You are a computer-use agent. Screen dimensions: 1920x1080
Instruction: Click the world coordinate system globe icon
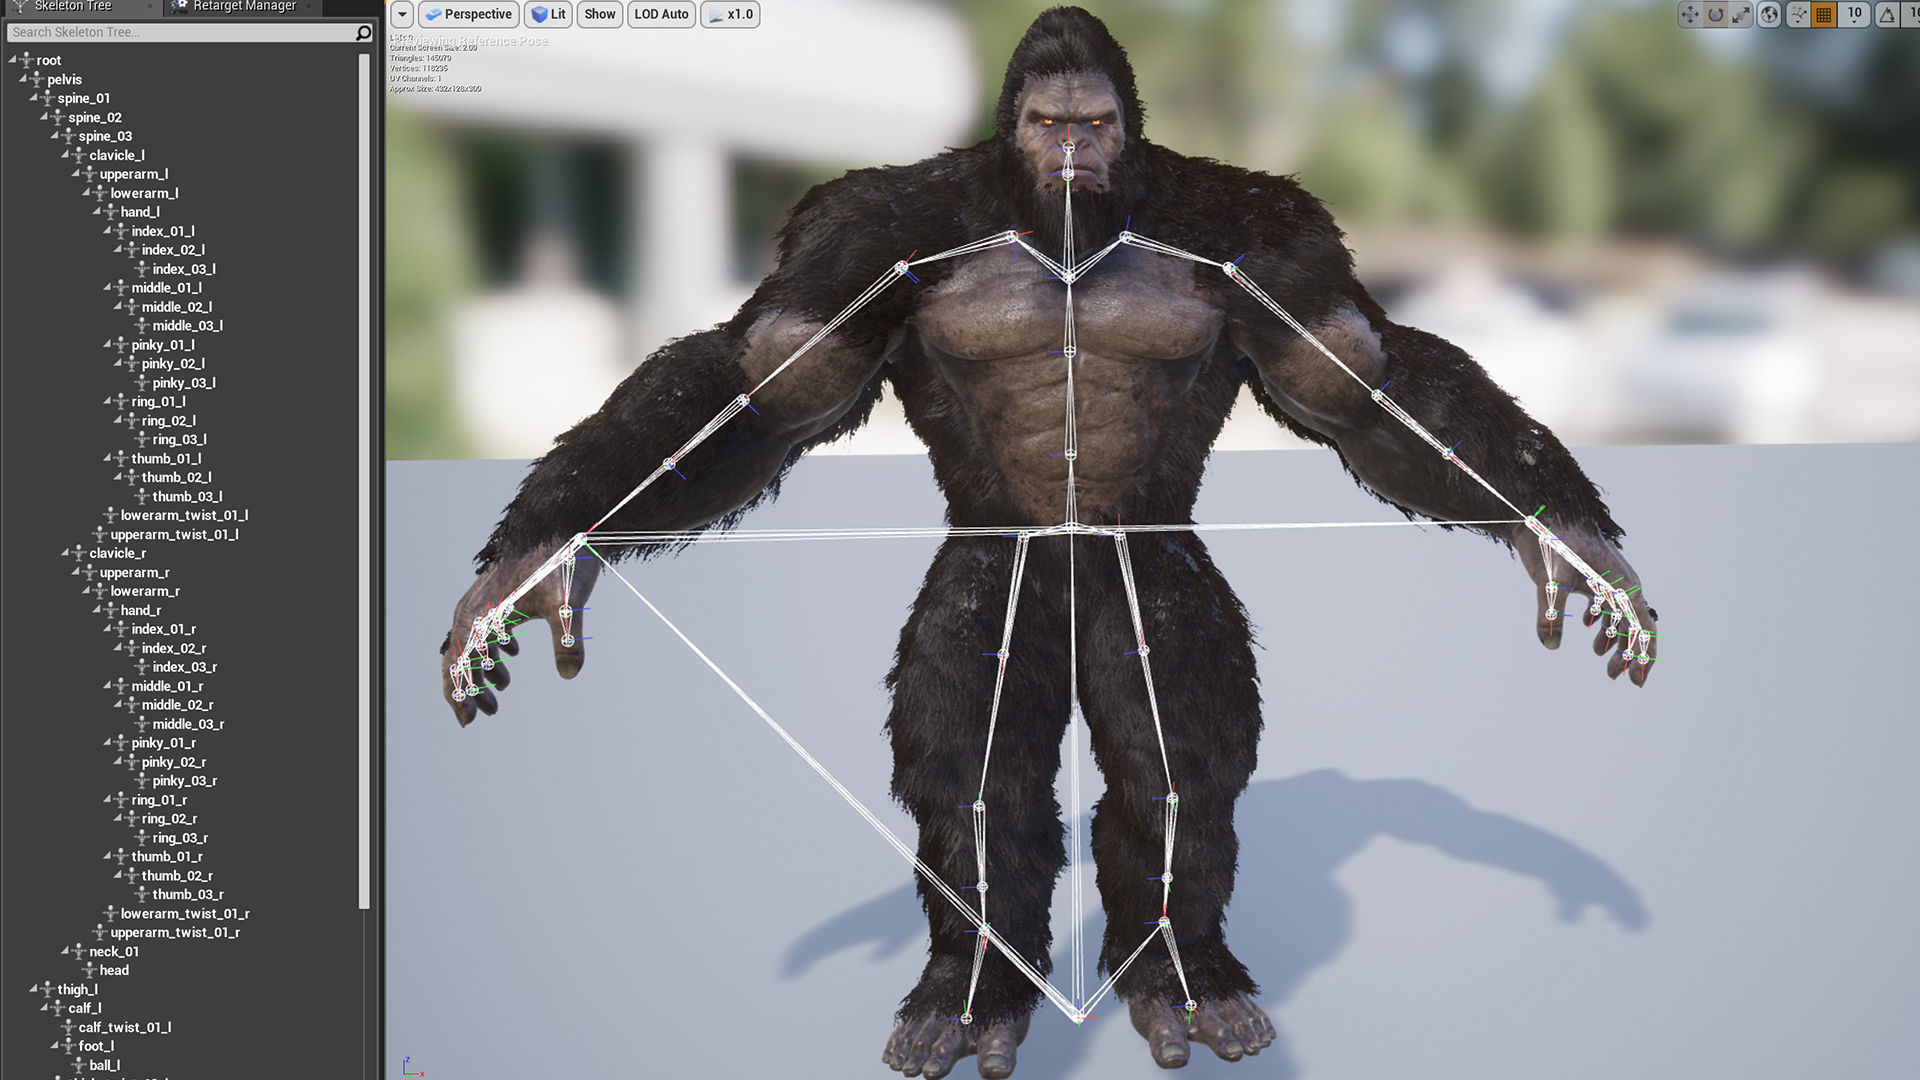coord(1769,14)
